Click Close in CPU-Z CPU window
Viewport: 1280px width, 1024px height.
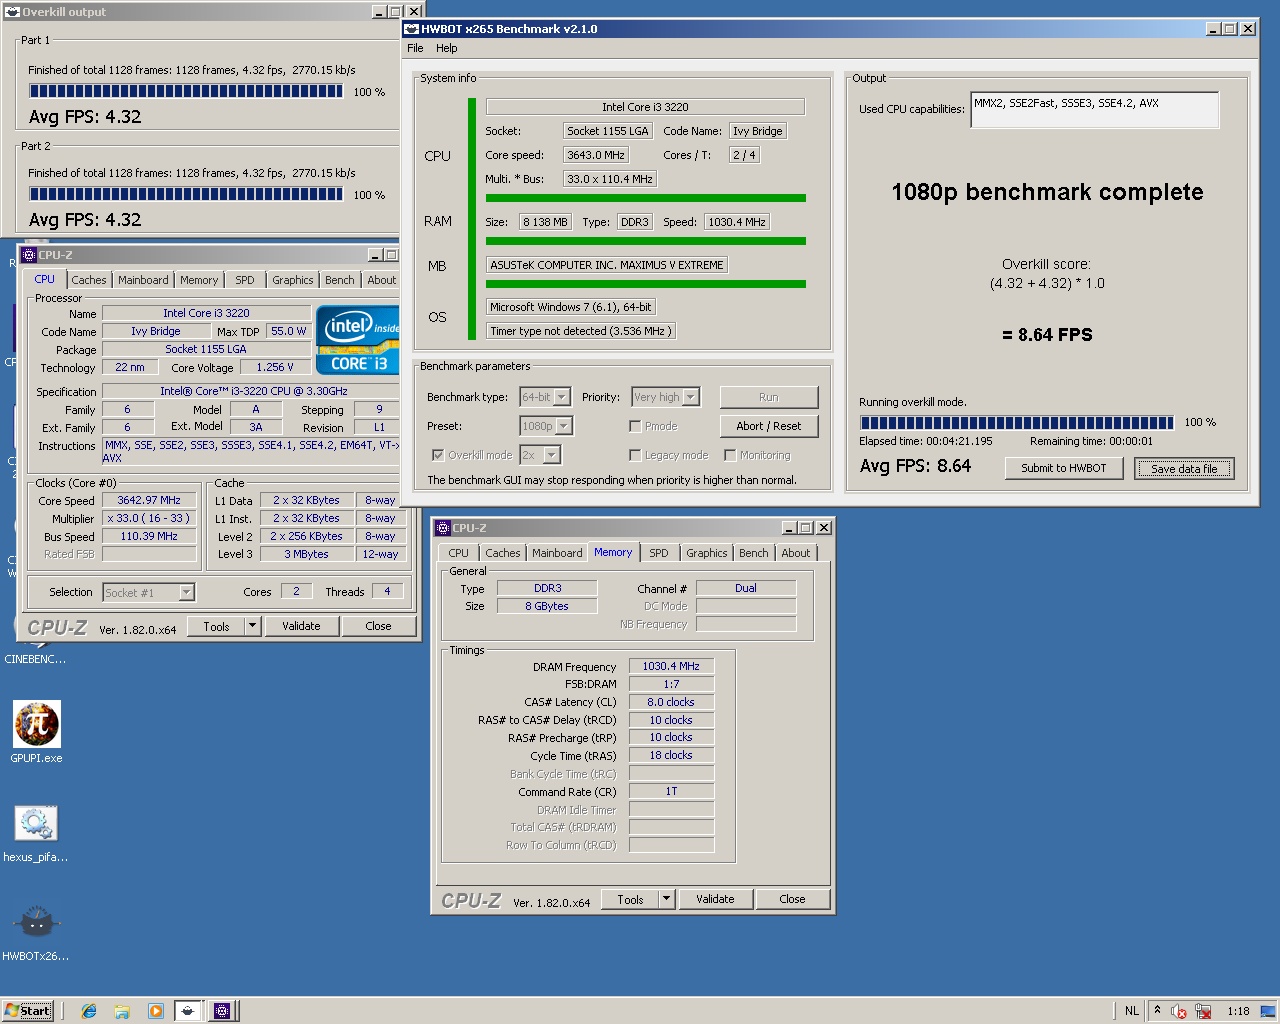378,626
